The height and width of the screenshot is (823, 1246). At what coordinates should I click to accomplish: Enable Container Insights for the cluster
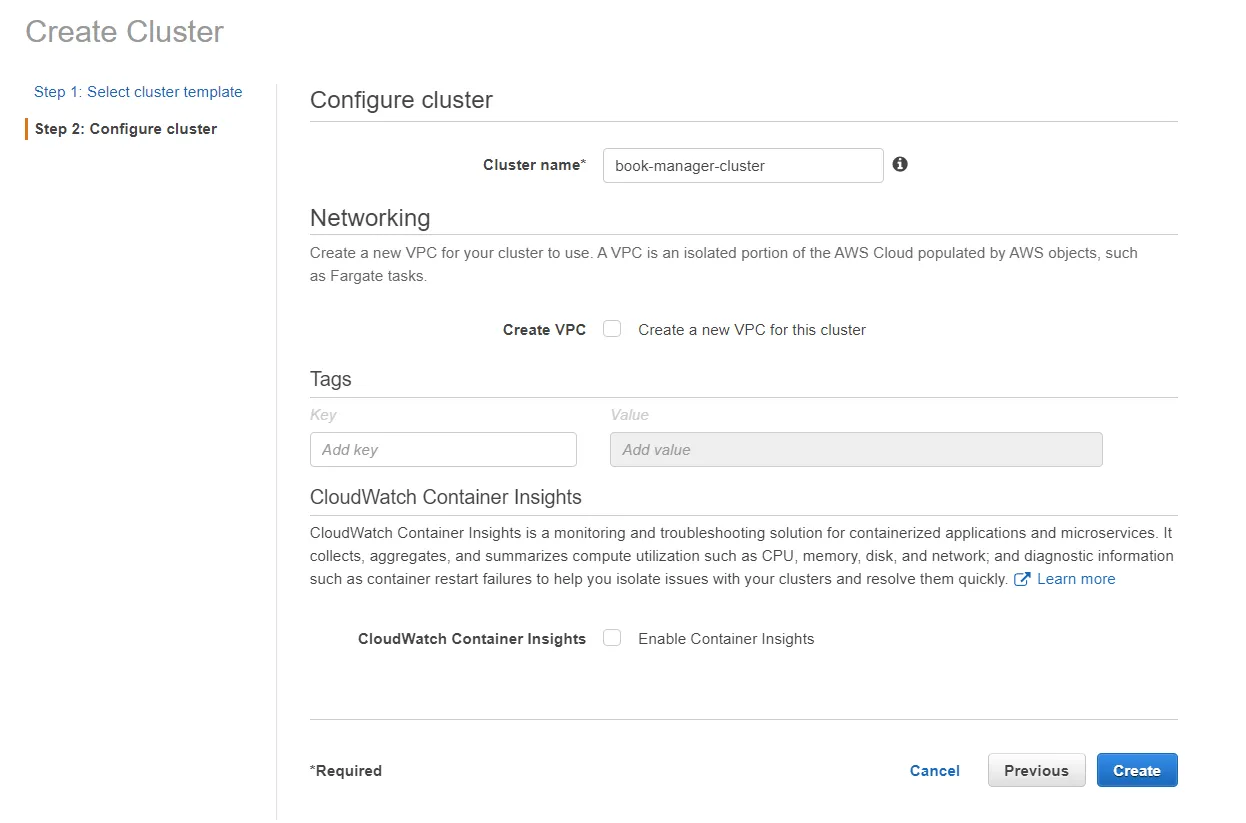(611, 637)
